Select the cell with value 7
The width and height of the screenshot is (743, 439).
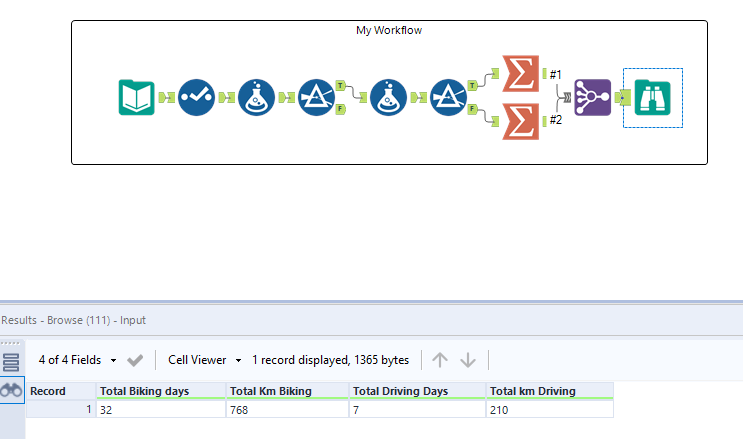417,410
